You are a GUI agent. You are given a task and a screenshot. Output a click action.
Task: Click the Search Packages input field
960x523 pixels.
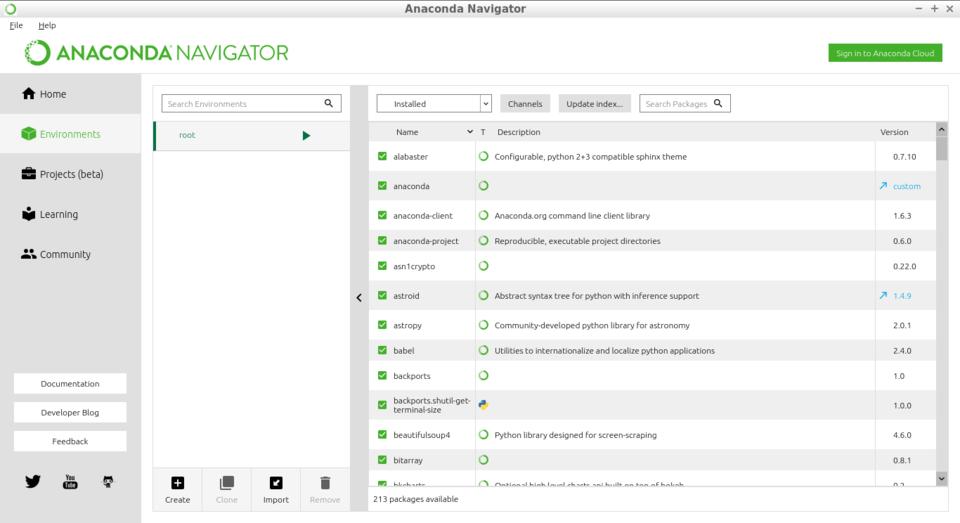click(x=677, y=103)
